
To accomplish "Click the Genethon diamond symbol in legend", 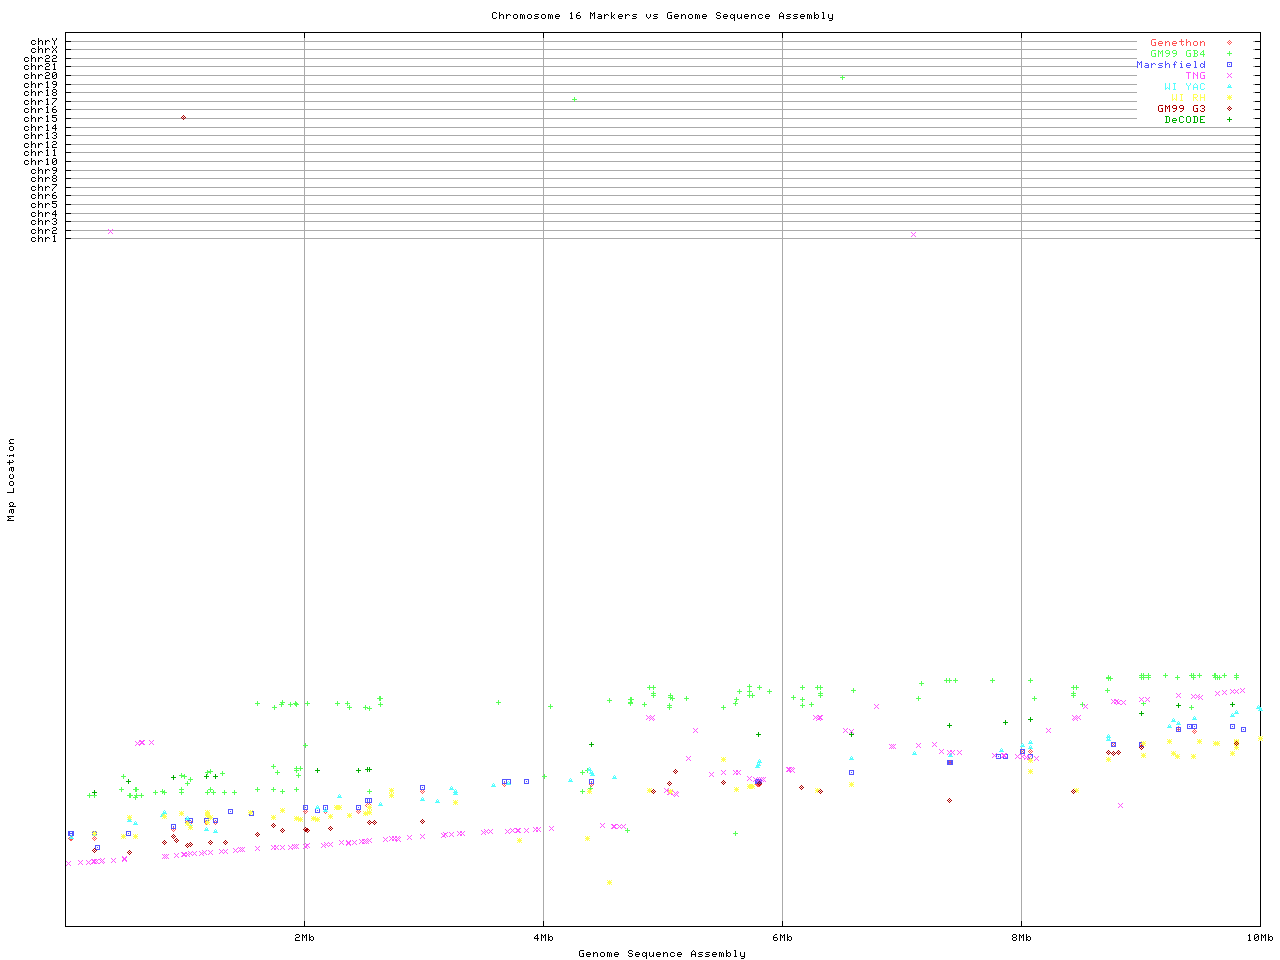I will point(1229,43).
